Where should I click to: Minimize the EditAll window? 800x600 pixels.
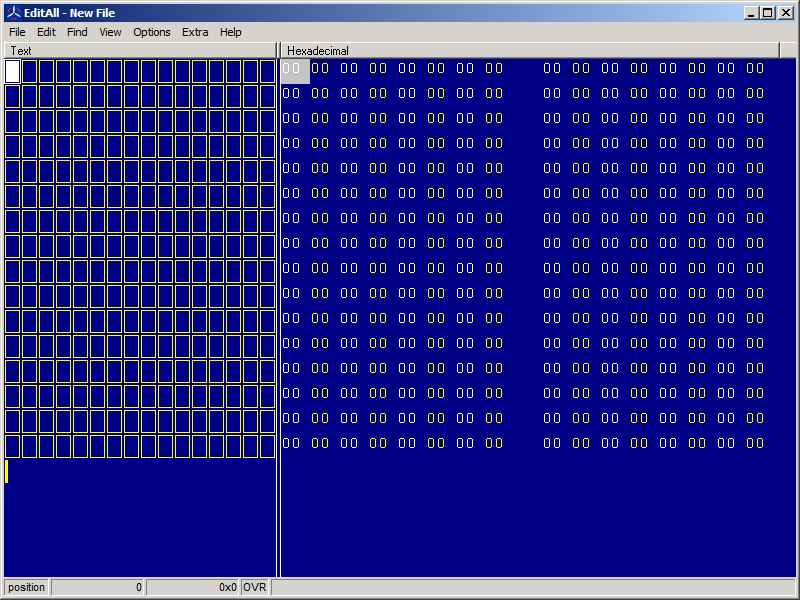(x=751, y=13)
